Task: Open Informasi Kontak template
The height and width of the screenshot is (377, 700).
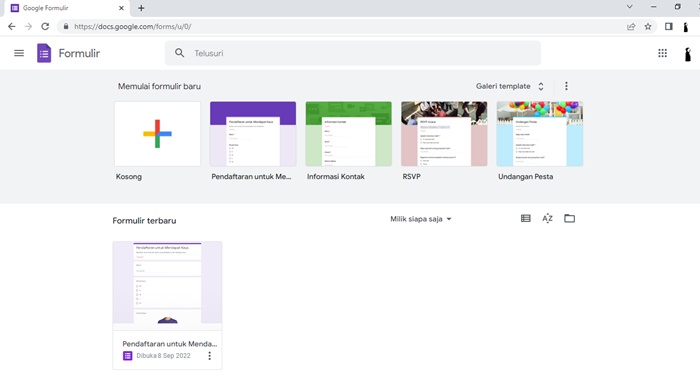Action: (x=349, y=134)
